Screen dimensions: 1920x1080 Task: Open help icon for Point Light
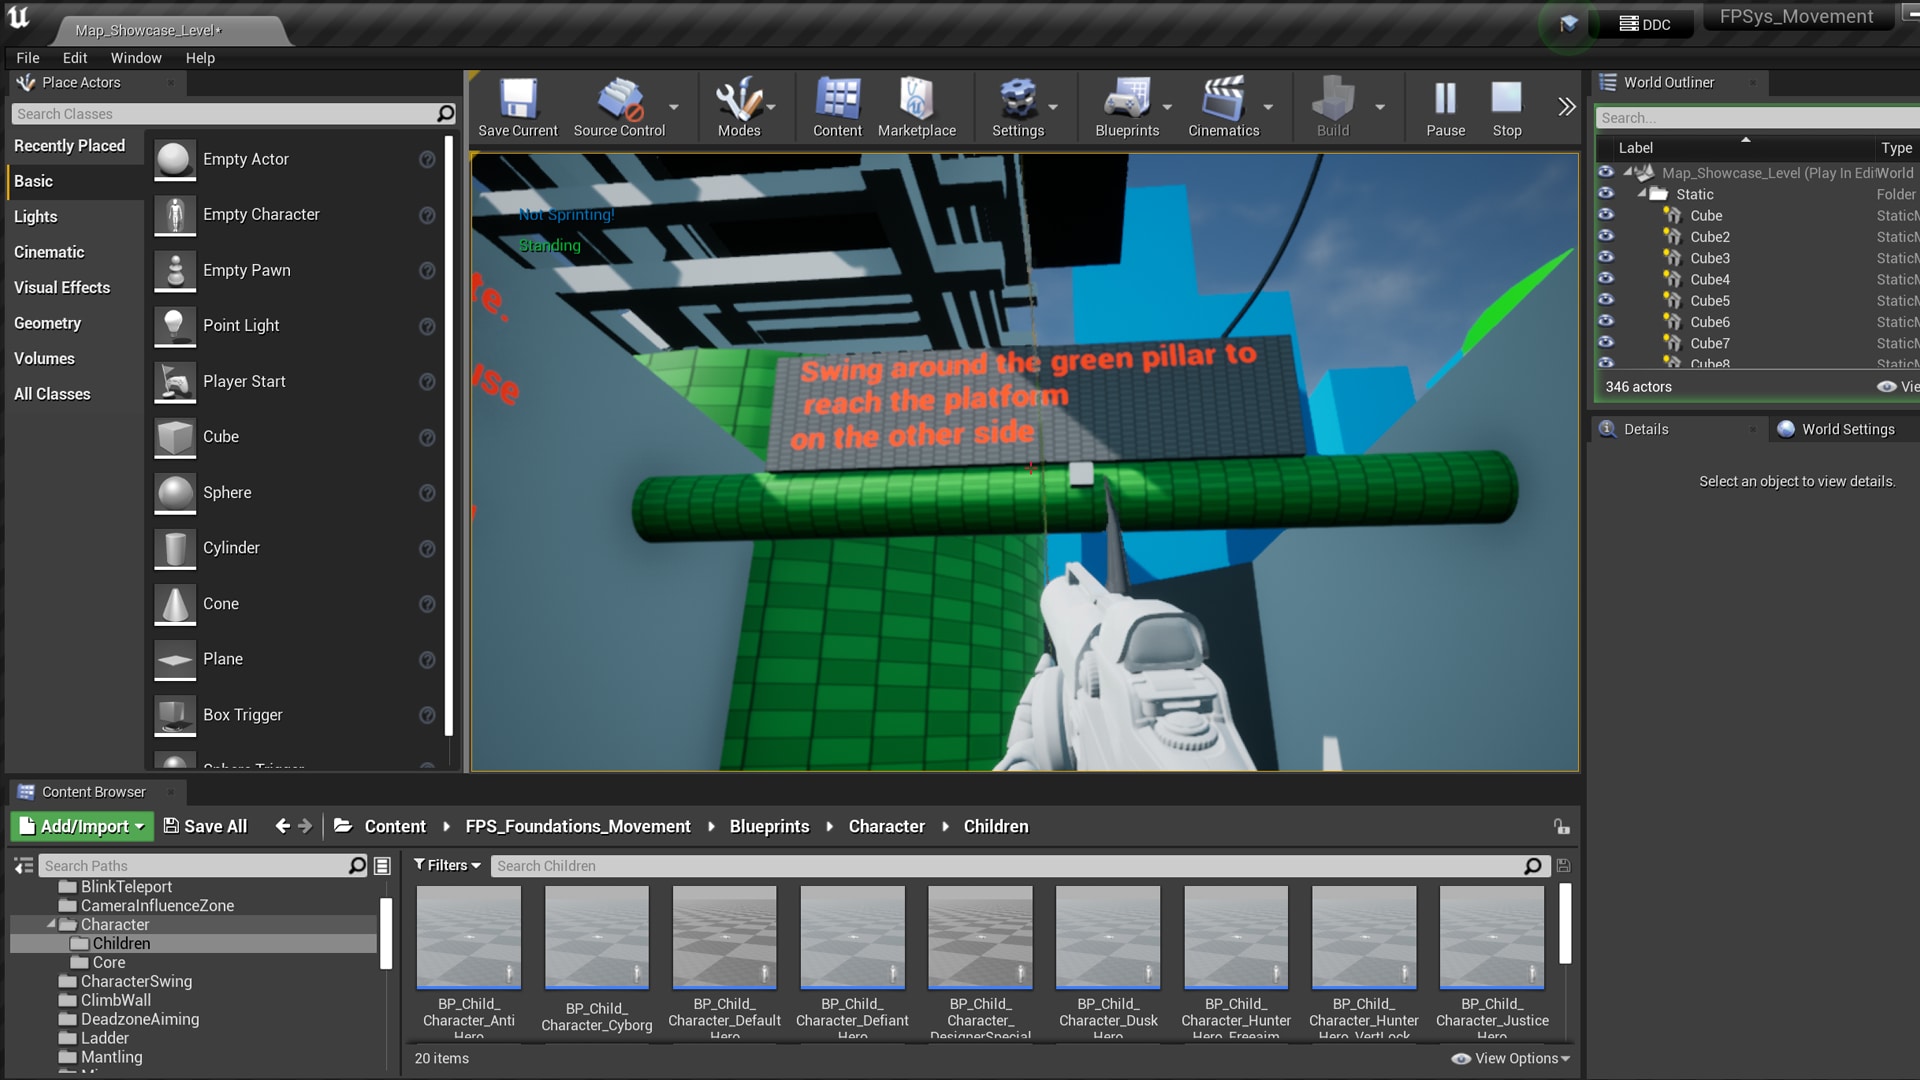click(x=427, y=326)
